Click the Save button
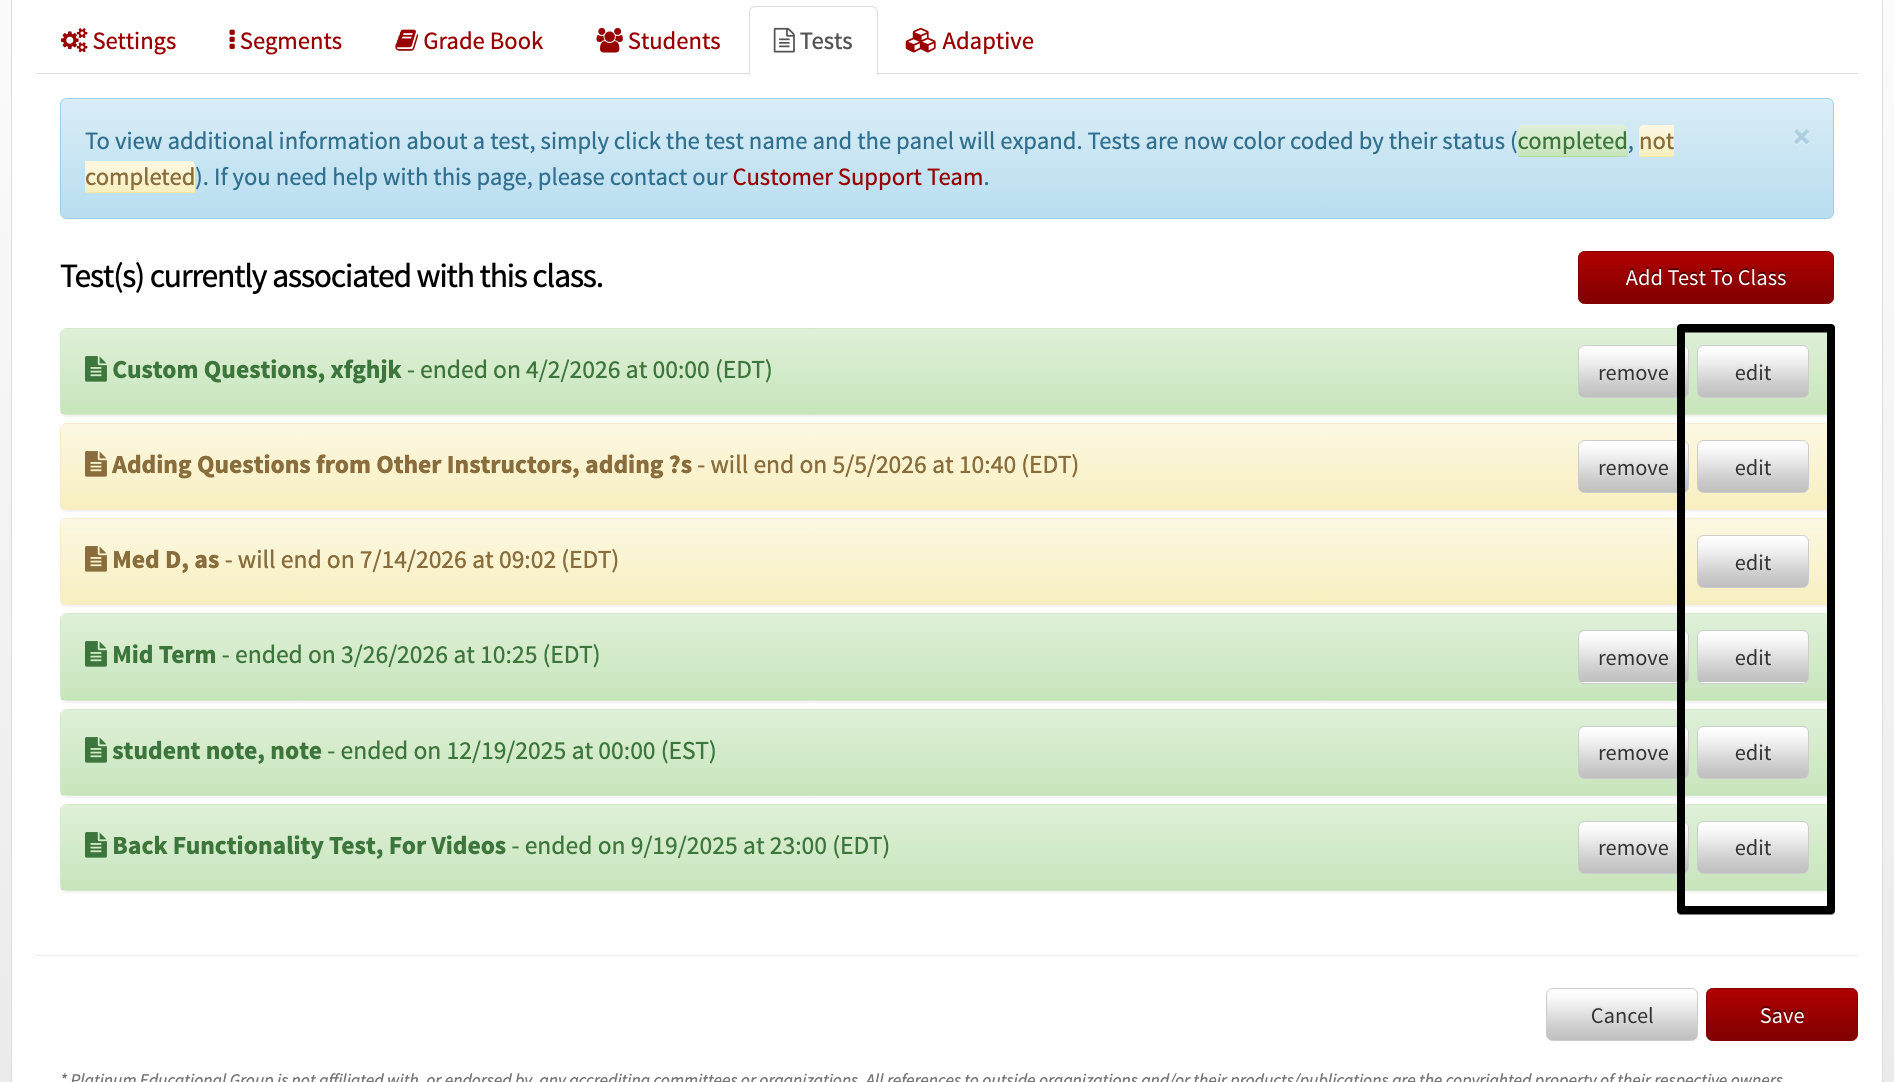Viewport: 1894px width, 1082px height. [x=1781, y=1015]
